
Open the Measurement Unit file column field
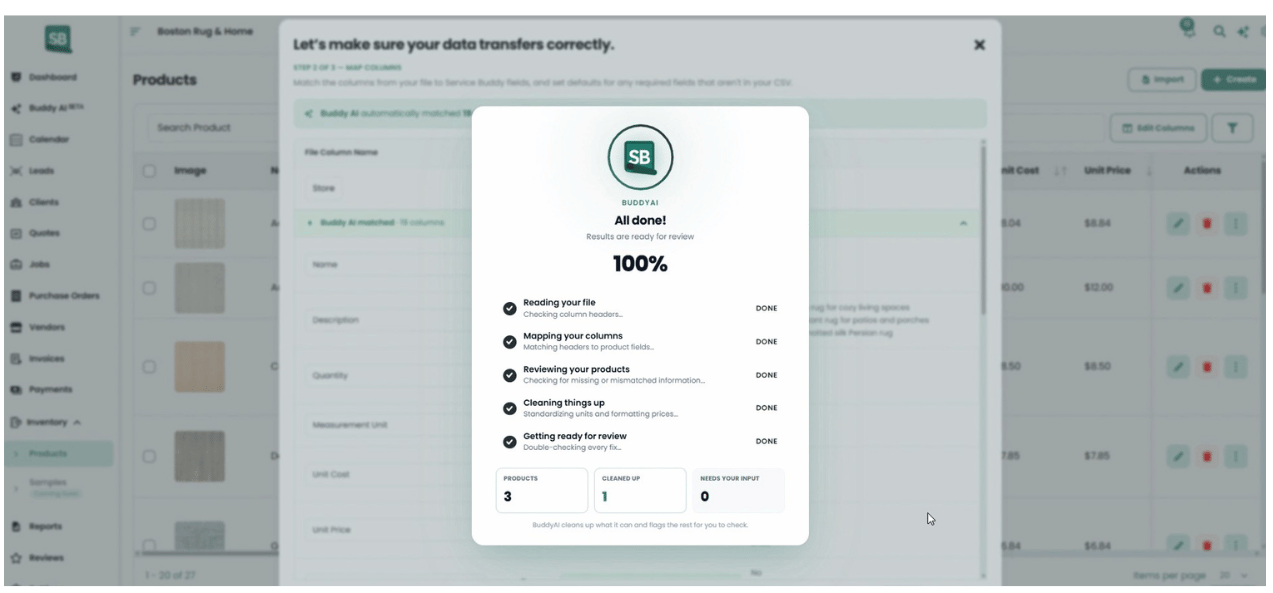pyautogui.click(x=350, y=424)
